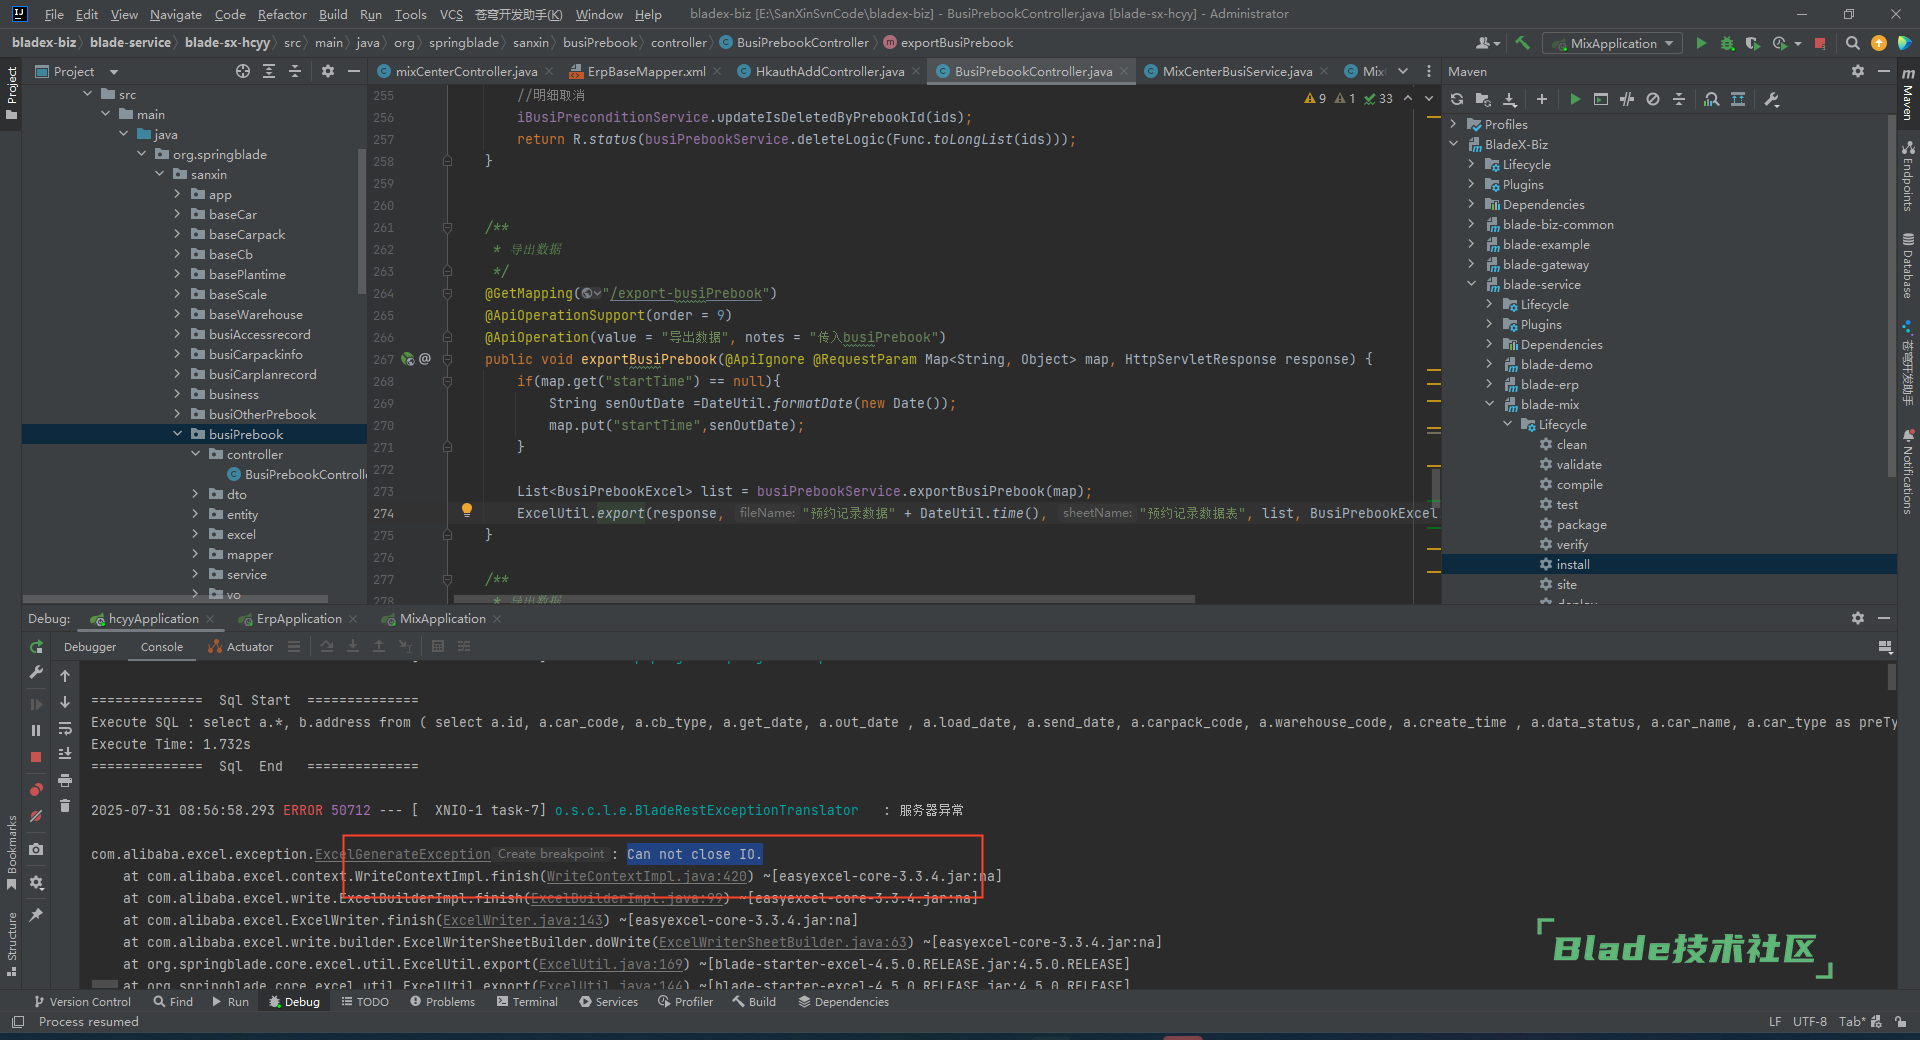The height and width of the screenshot is (1040, 1920).
Task: Execute Maven Goal icon
Action: (1601, 99)
